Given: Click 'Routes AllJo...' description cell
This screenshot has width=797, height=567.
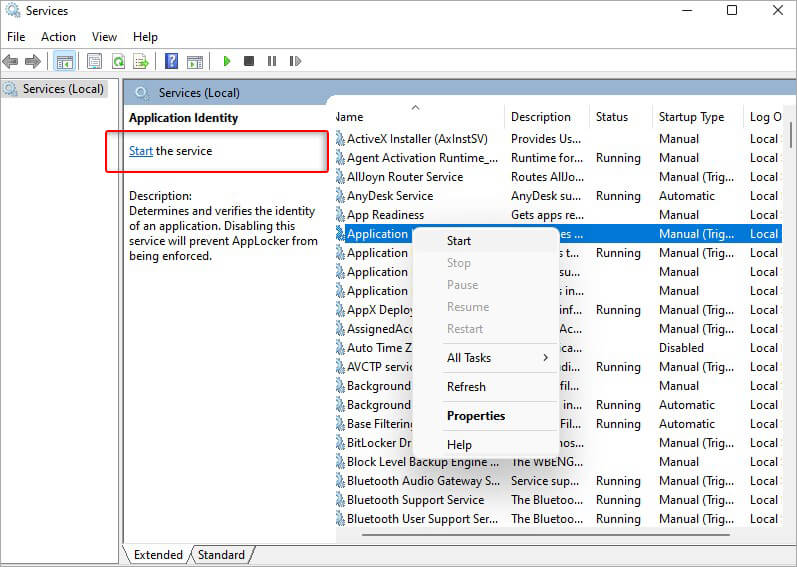Looking at the screenshot, I should pos(547,177).
